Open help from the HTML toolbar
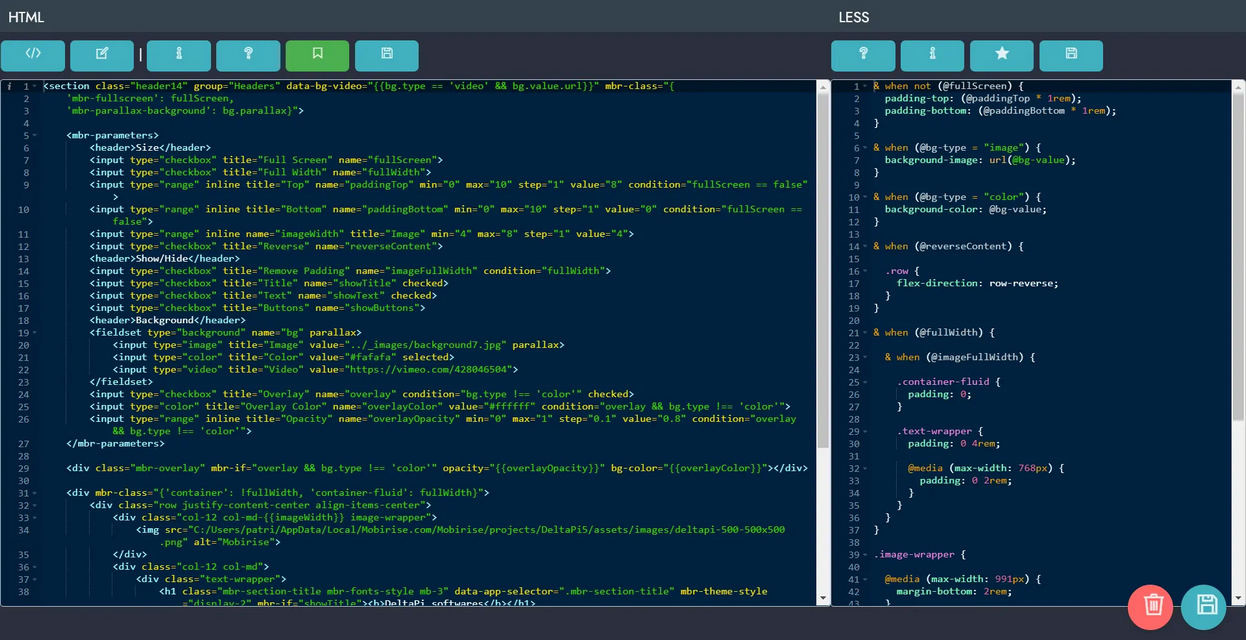This screenshot has width=1246, height=640. (x=248, y=55)
